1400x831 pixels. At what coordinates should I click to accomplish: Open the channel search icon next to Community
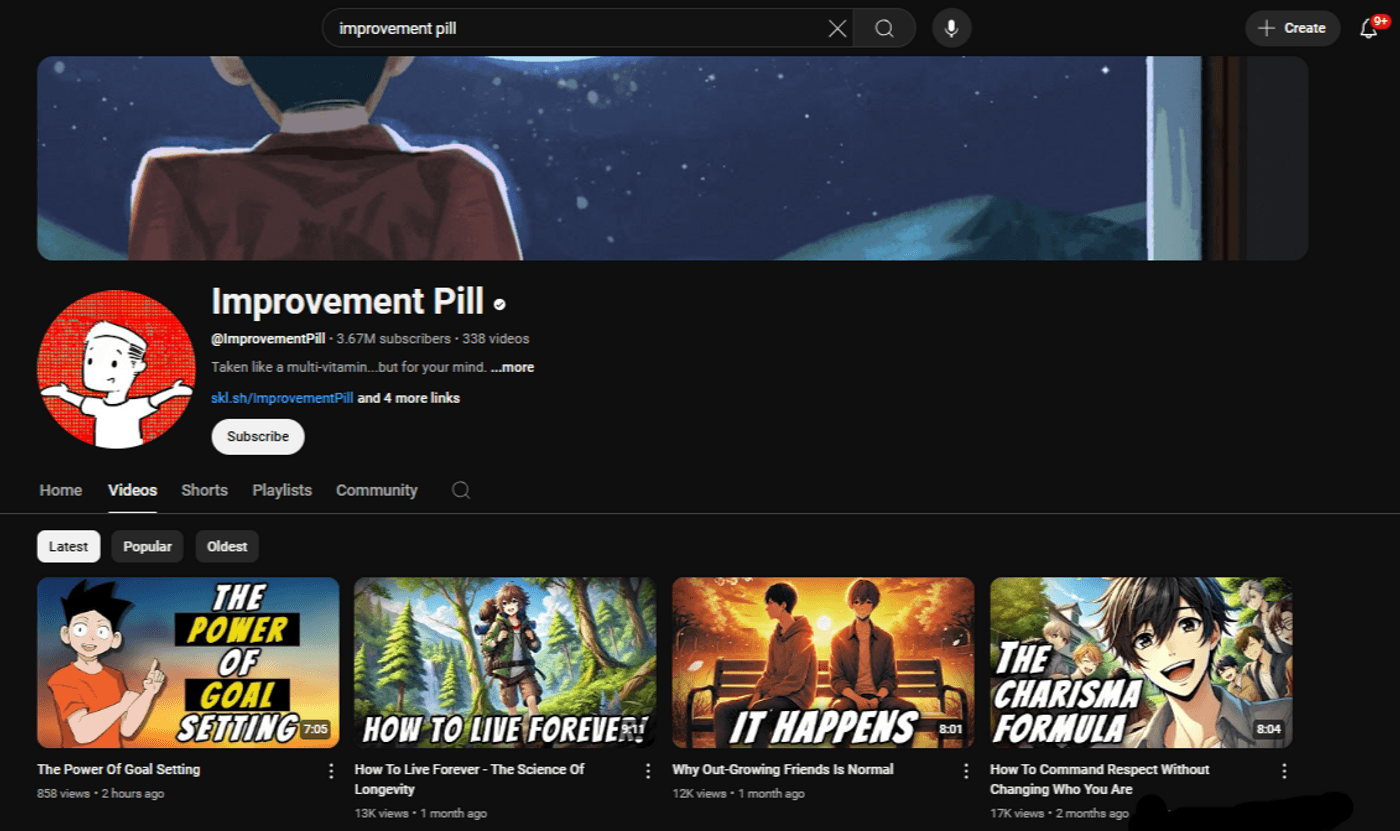point(460,491)
